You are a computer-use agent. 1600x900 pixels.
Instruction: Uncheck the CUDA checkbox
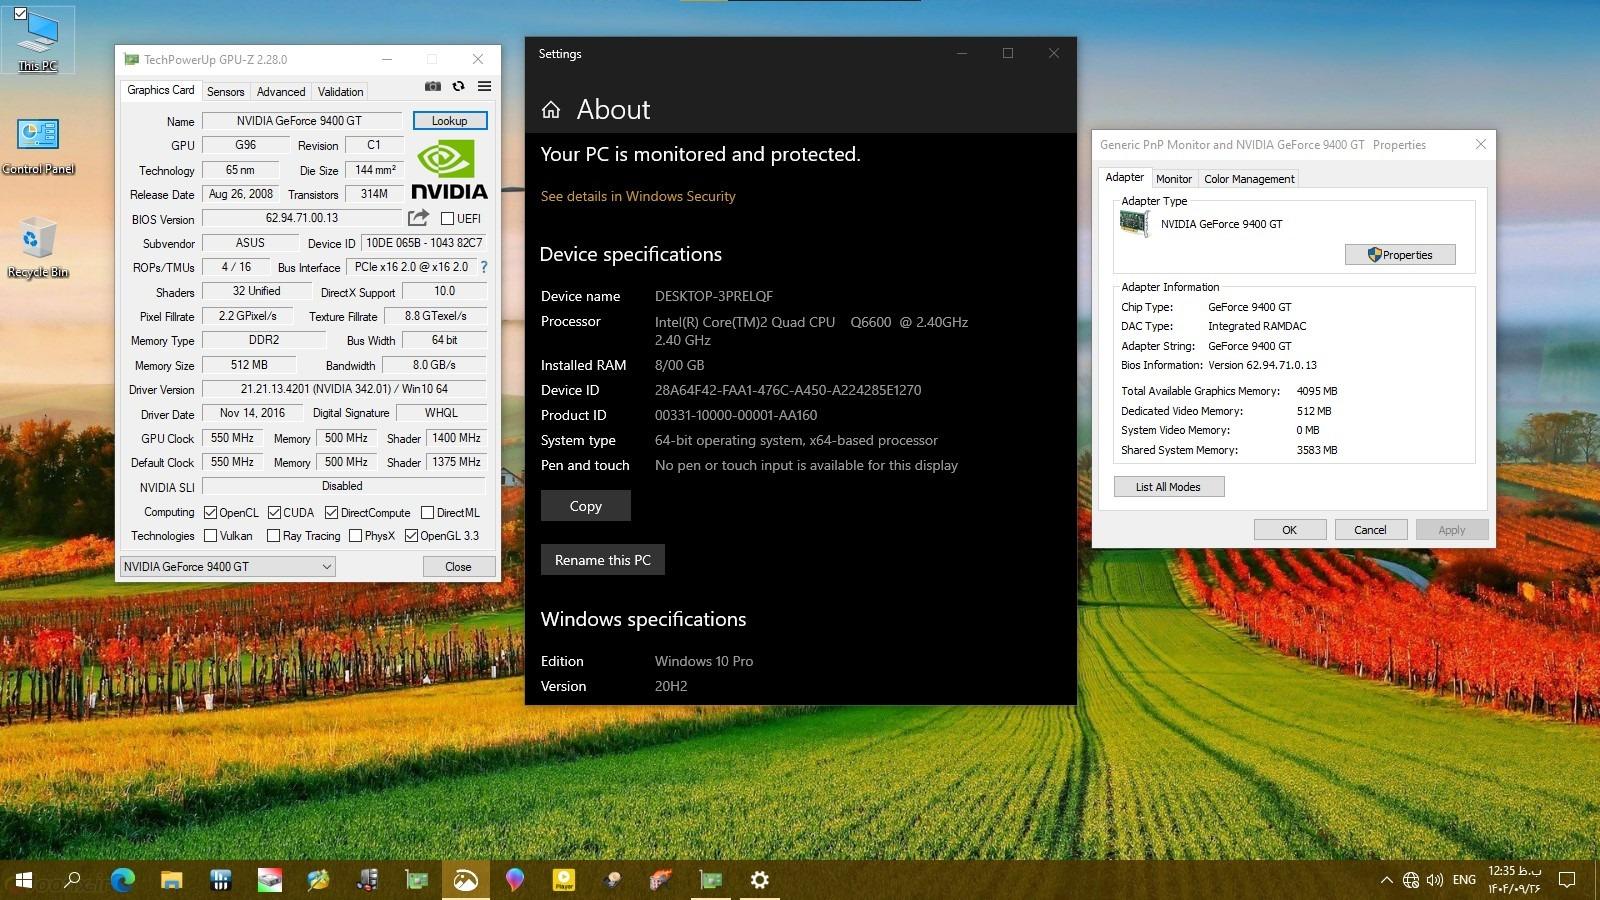coord(274,513)
